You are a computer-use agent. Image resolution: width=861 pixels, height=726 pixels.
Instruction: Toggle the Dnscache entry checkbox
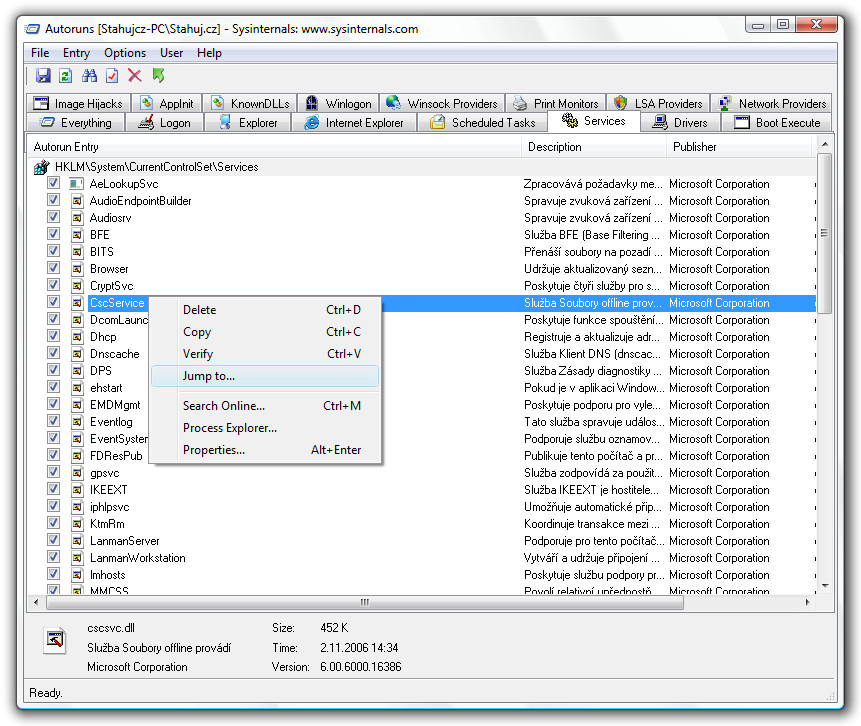[53, 353]
